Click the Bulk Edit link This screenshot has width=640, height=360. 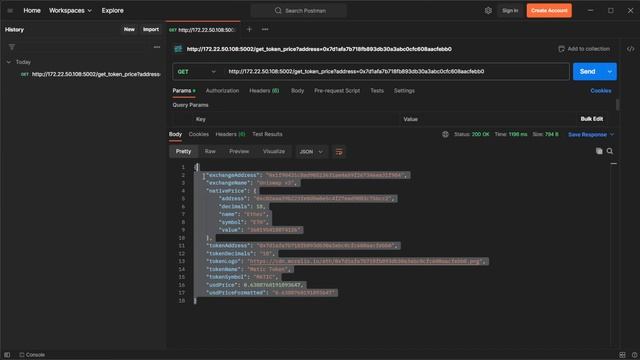tap(592, 119)
